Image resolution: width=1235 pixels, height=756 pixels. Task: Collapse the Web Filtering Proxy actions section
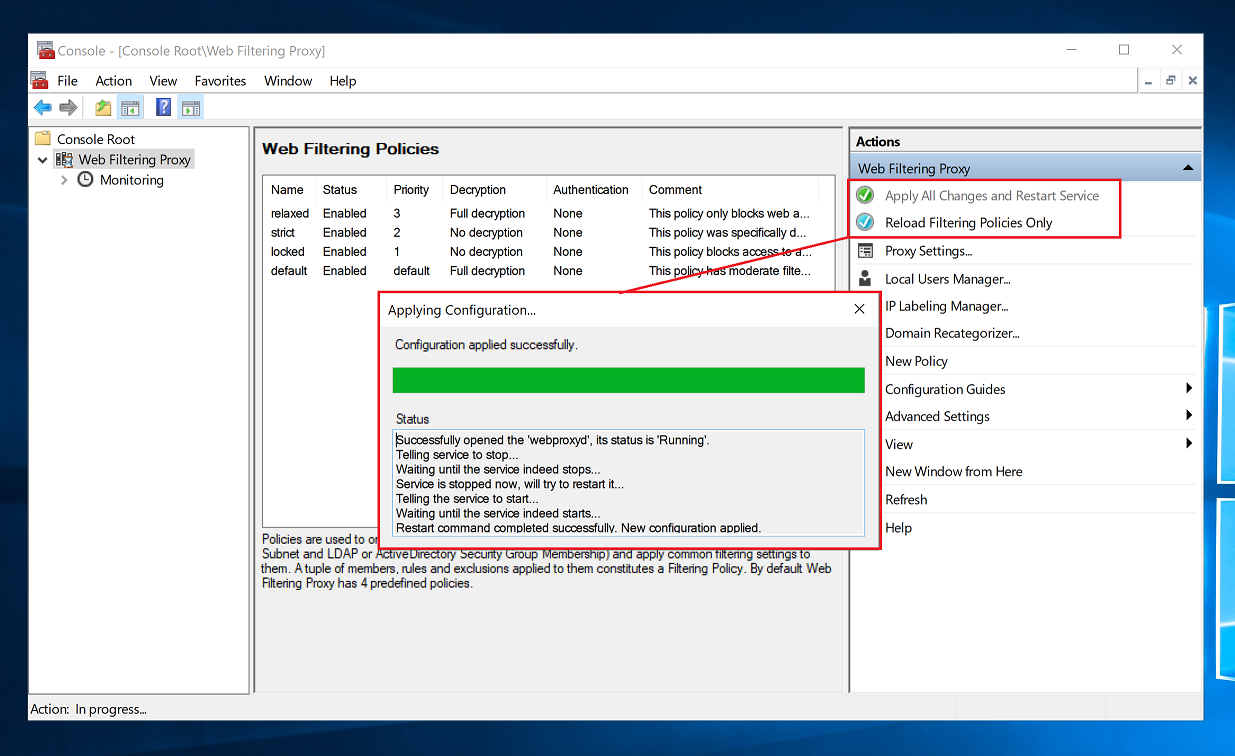point(1187,168)
